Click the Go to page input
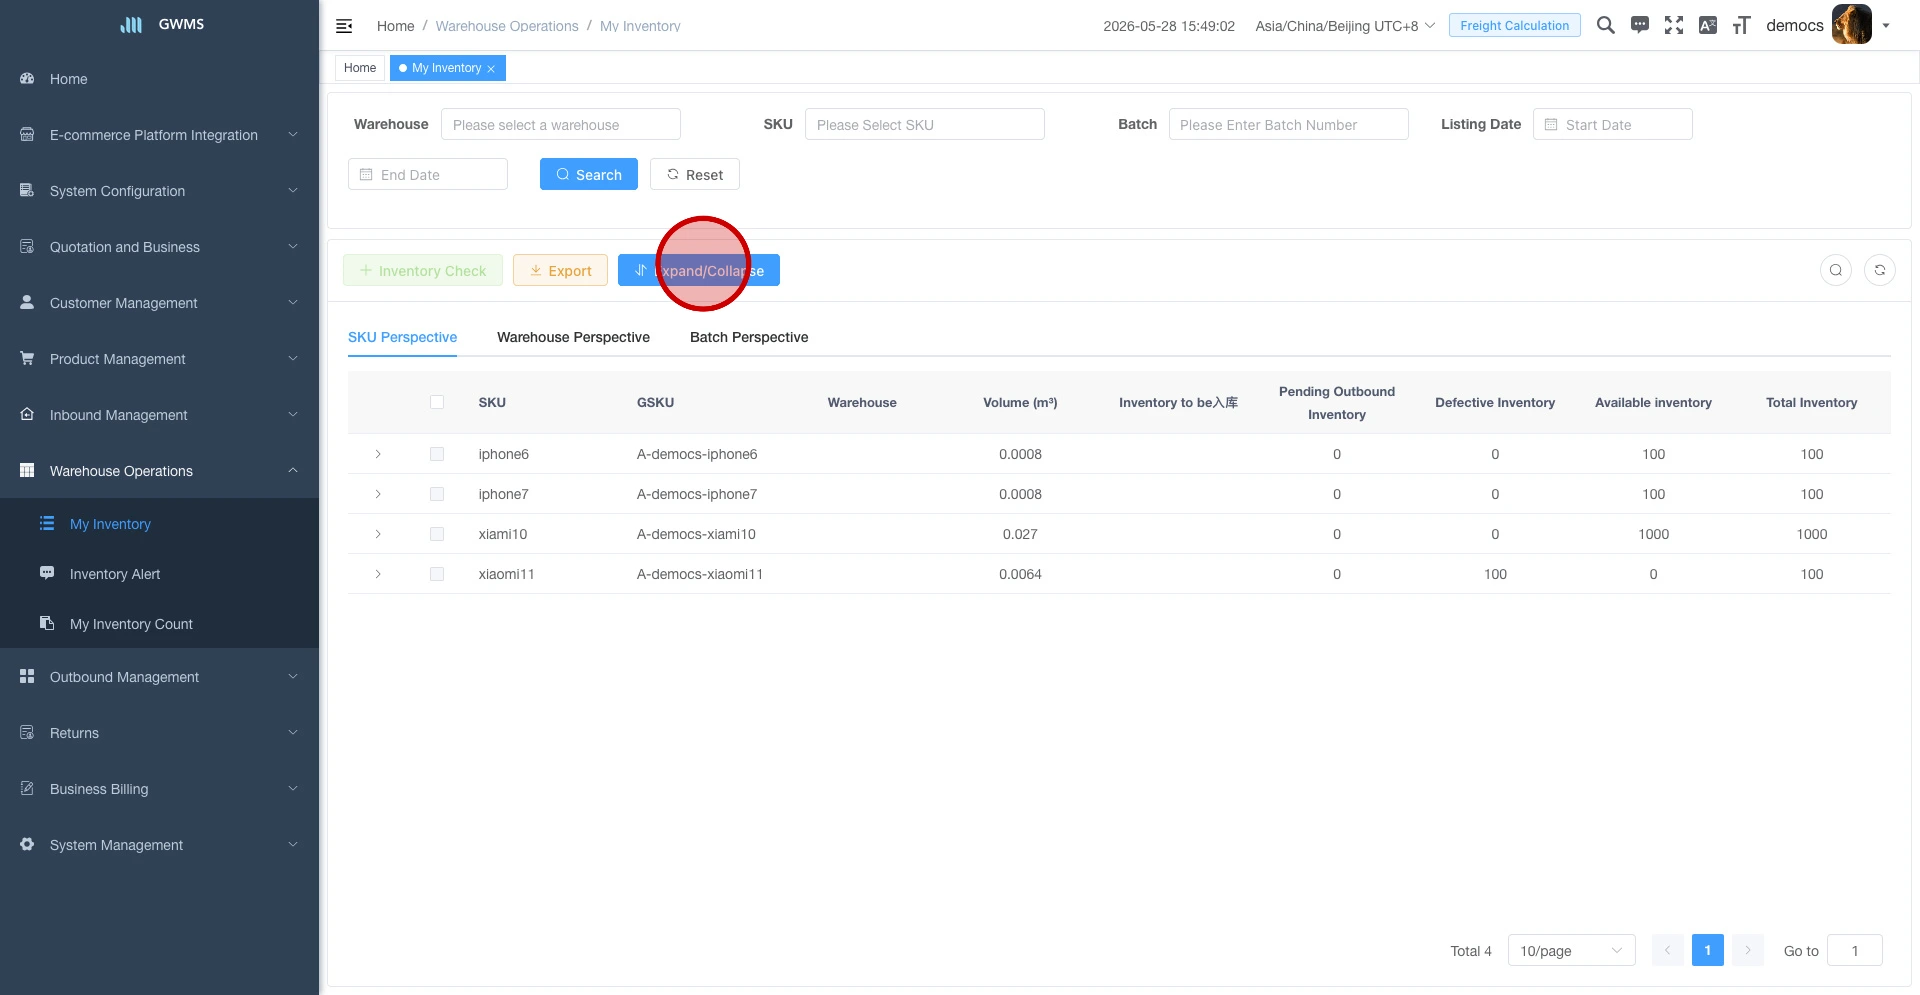 [1855, 950]
